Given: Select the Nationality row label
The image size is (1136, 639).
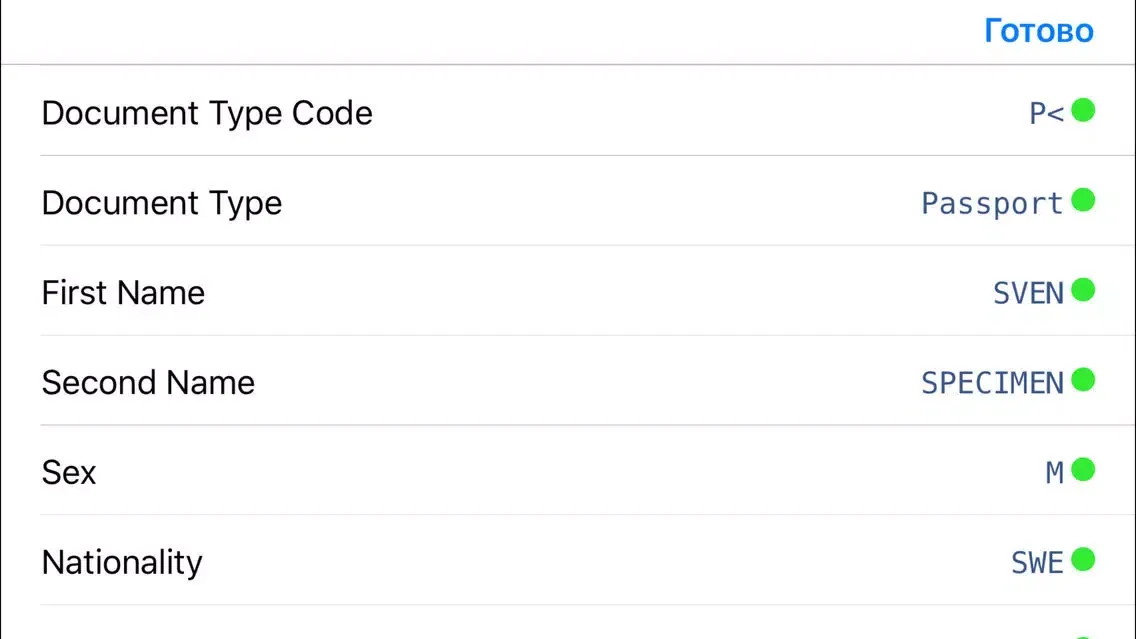Looking at the screenshot, I should (x=122, y=563).
